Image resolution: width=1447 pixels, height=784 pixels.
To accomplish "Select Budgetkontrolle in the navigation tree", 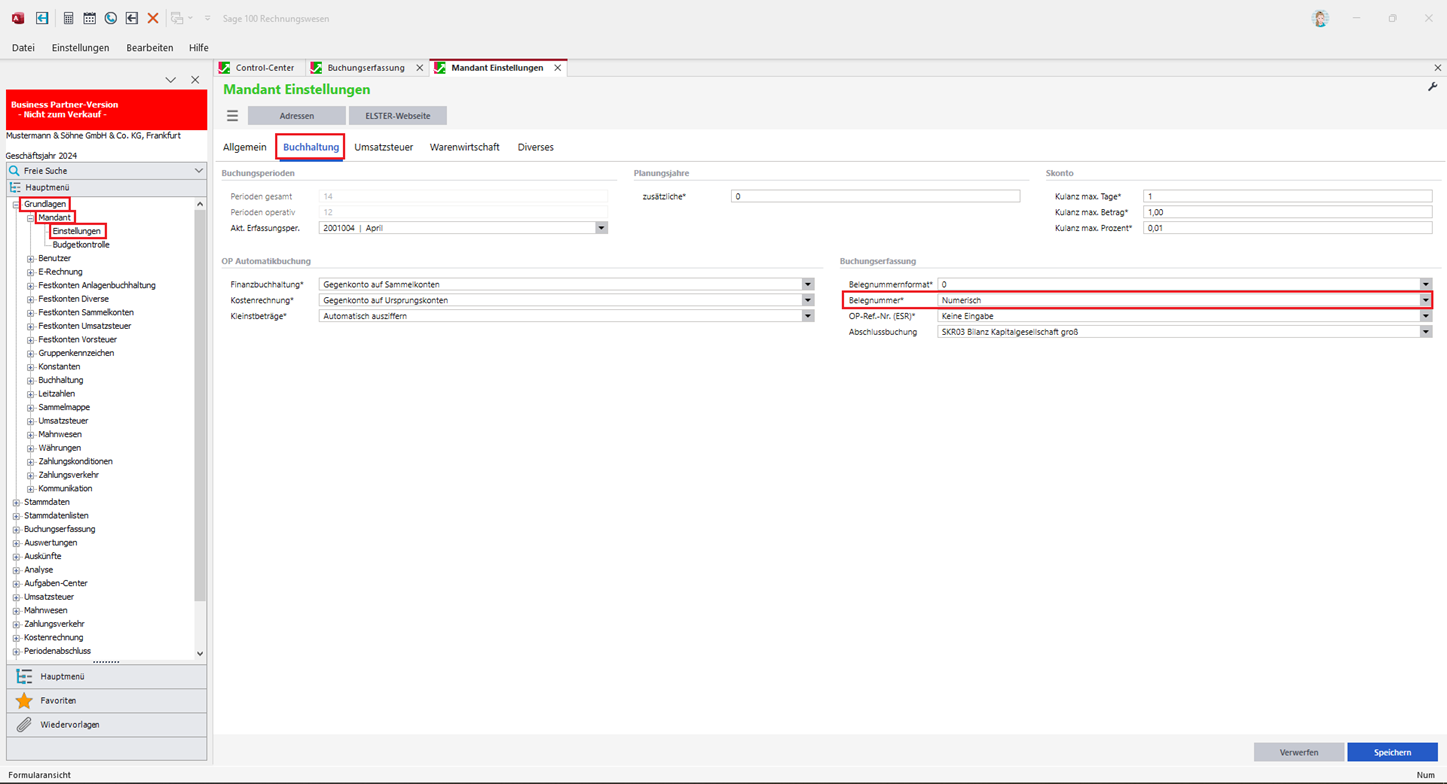I will click(81, 245).
